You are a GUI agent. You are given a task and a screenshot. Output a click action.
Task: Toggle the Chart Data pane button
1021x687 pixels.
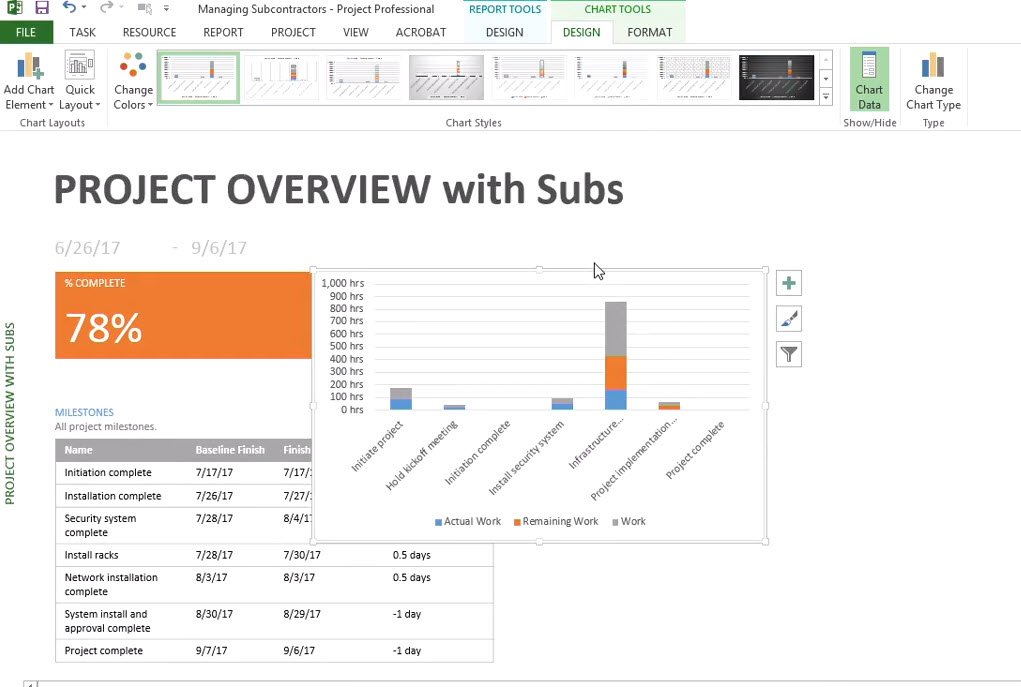pyautogui.click(x=869, y=80)
